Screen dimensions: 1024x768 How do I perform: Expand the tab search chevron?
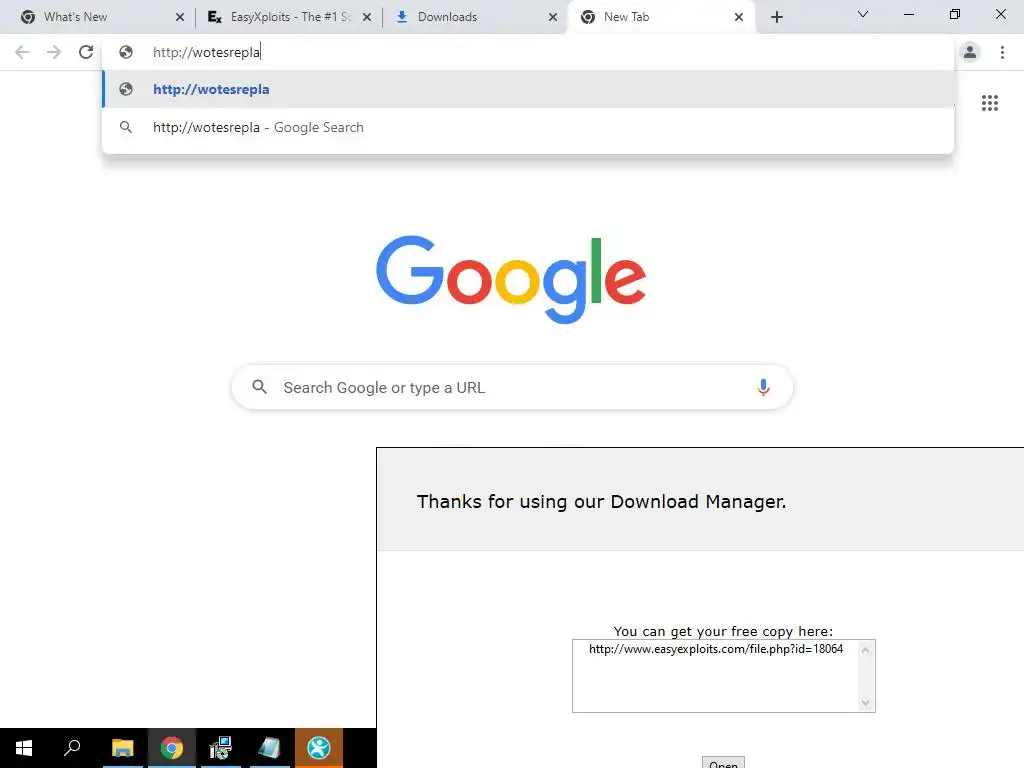863,14
